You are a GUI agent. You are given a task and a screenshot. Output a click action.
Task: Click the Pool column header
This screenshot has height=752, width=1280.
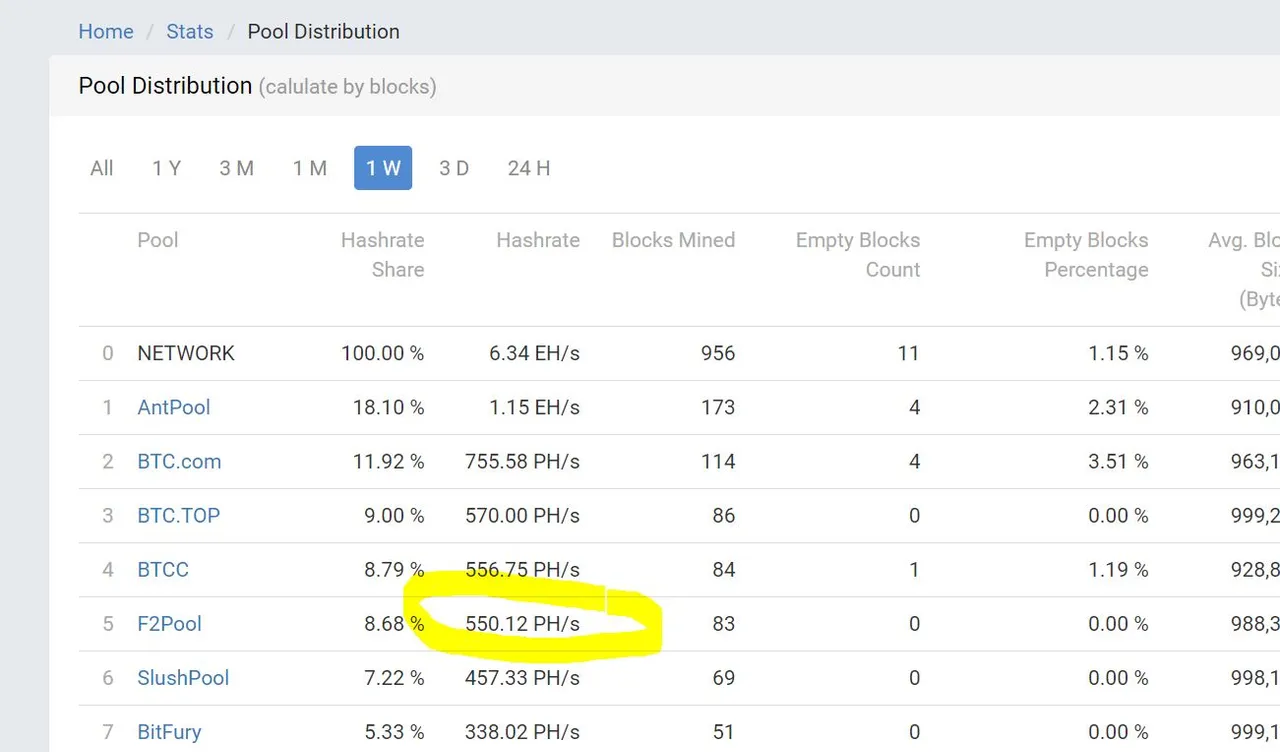158,240
